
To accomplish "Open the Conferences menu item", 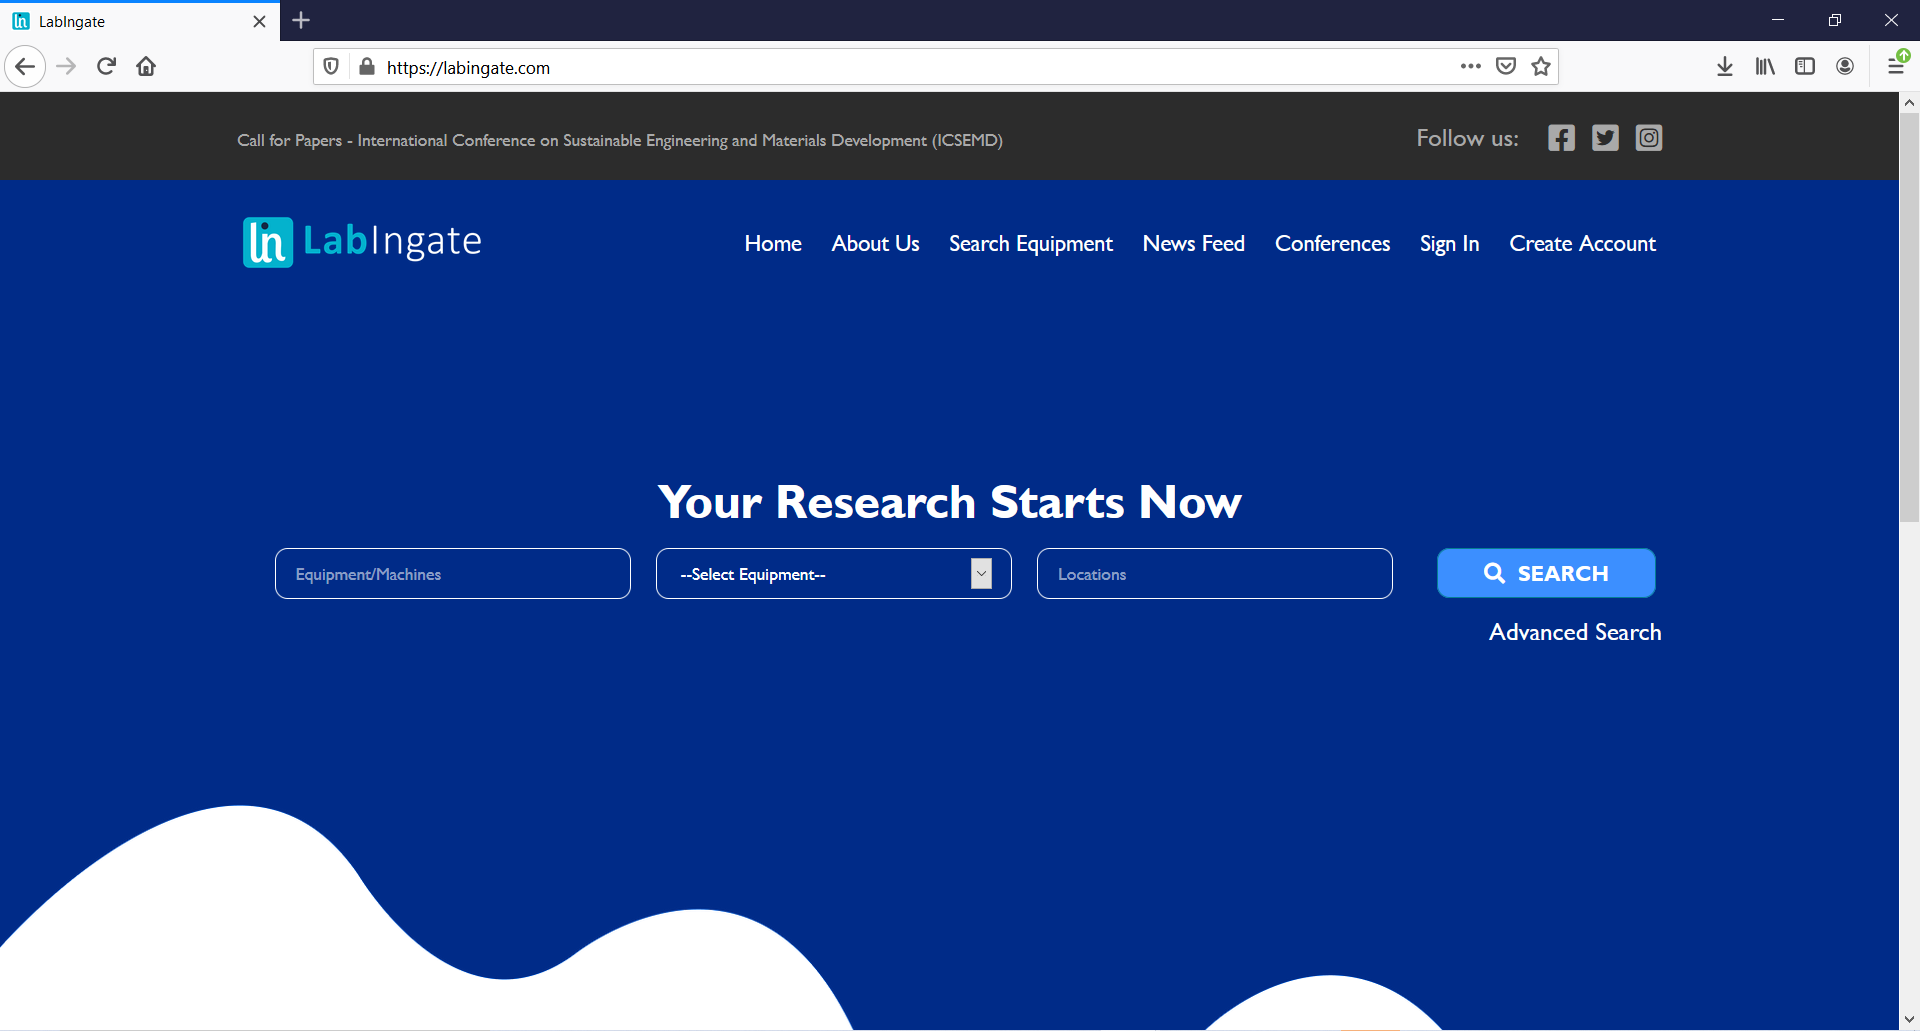I will tap(1332, 244).
